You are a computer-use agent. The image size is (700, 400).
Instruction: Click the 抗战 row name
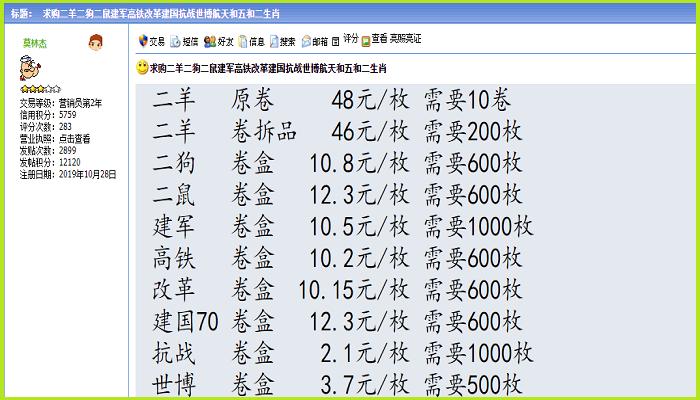(174, 354)
